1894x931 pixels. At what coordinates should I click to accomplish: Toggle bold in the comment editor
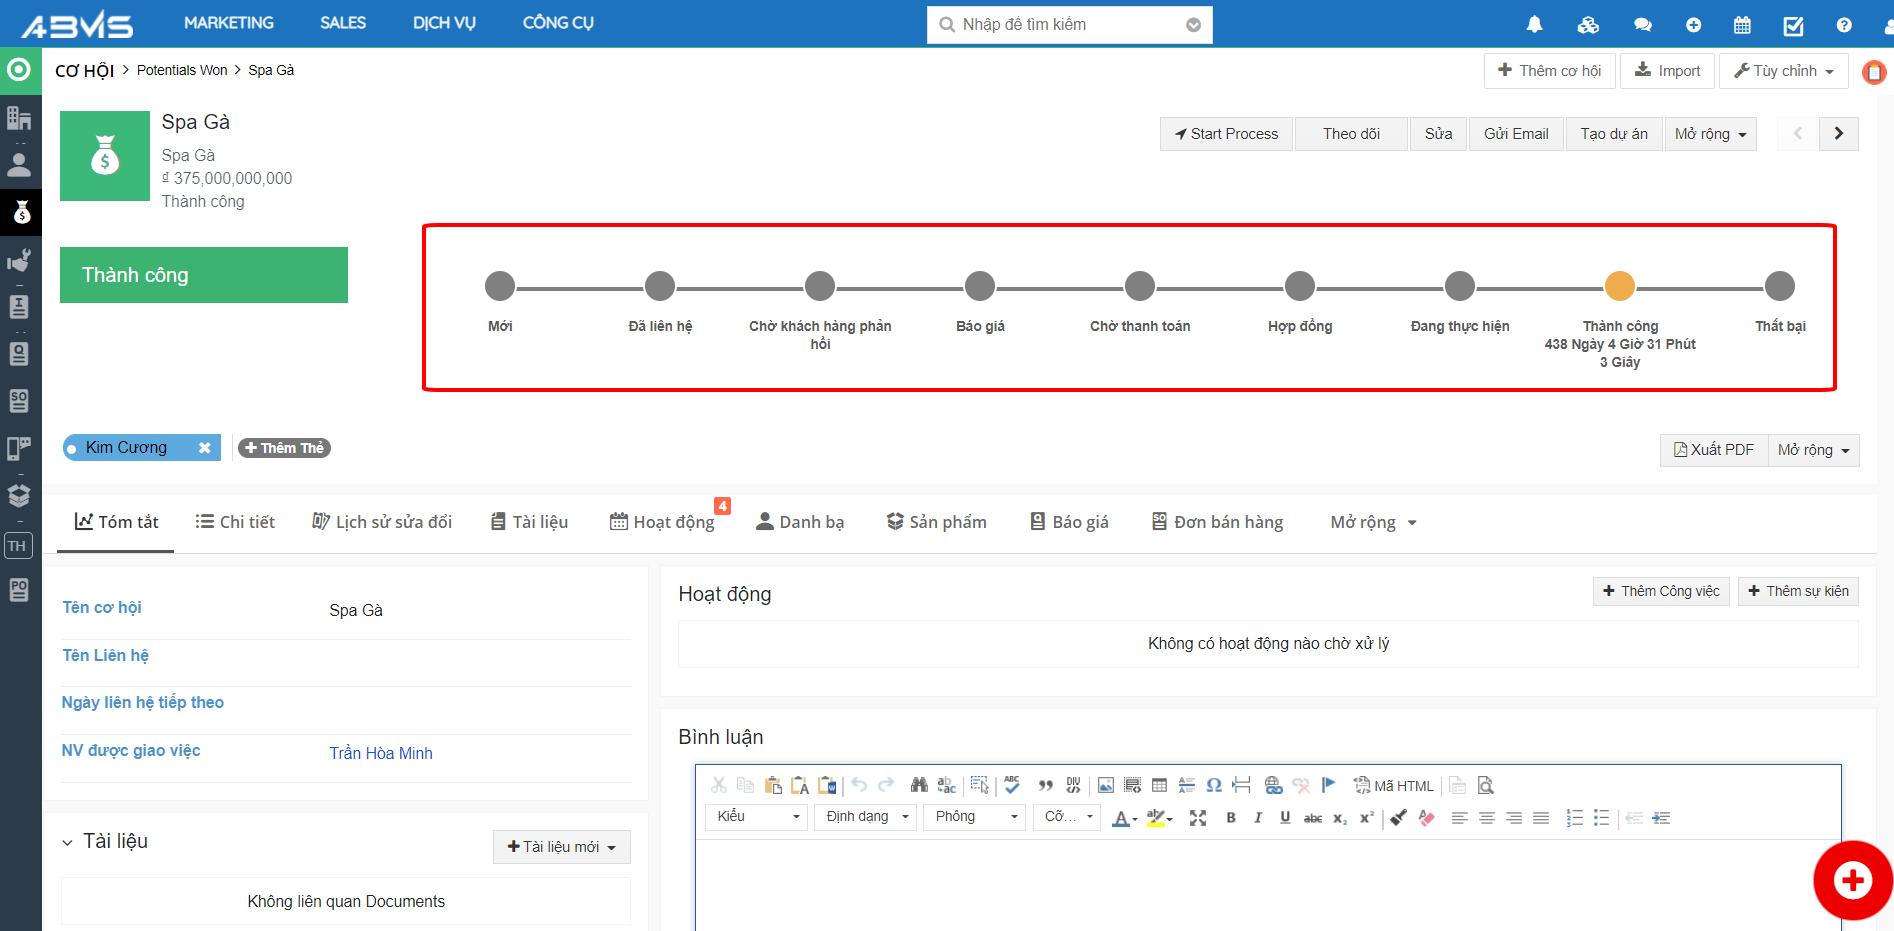point(1231,818)
